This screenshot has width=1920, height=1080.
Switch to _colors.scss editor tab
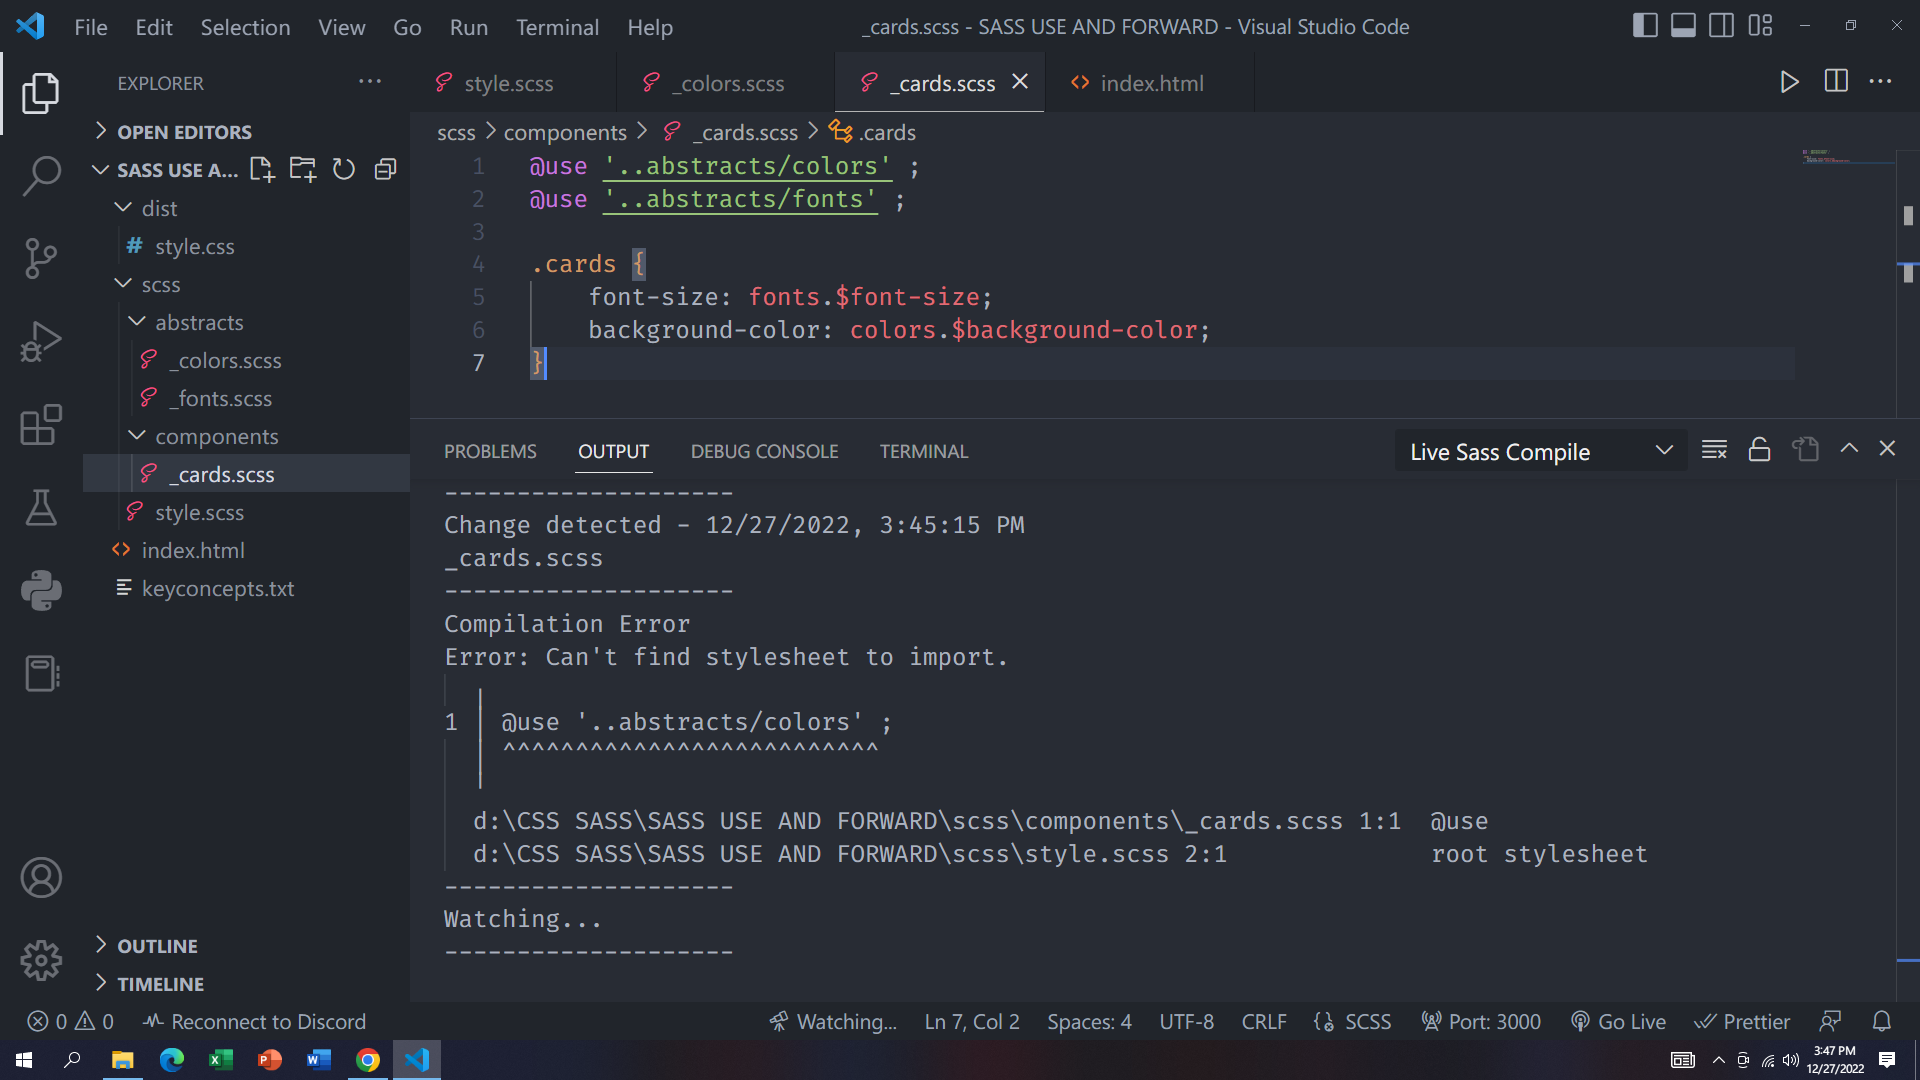tap(727, 83)
